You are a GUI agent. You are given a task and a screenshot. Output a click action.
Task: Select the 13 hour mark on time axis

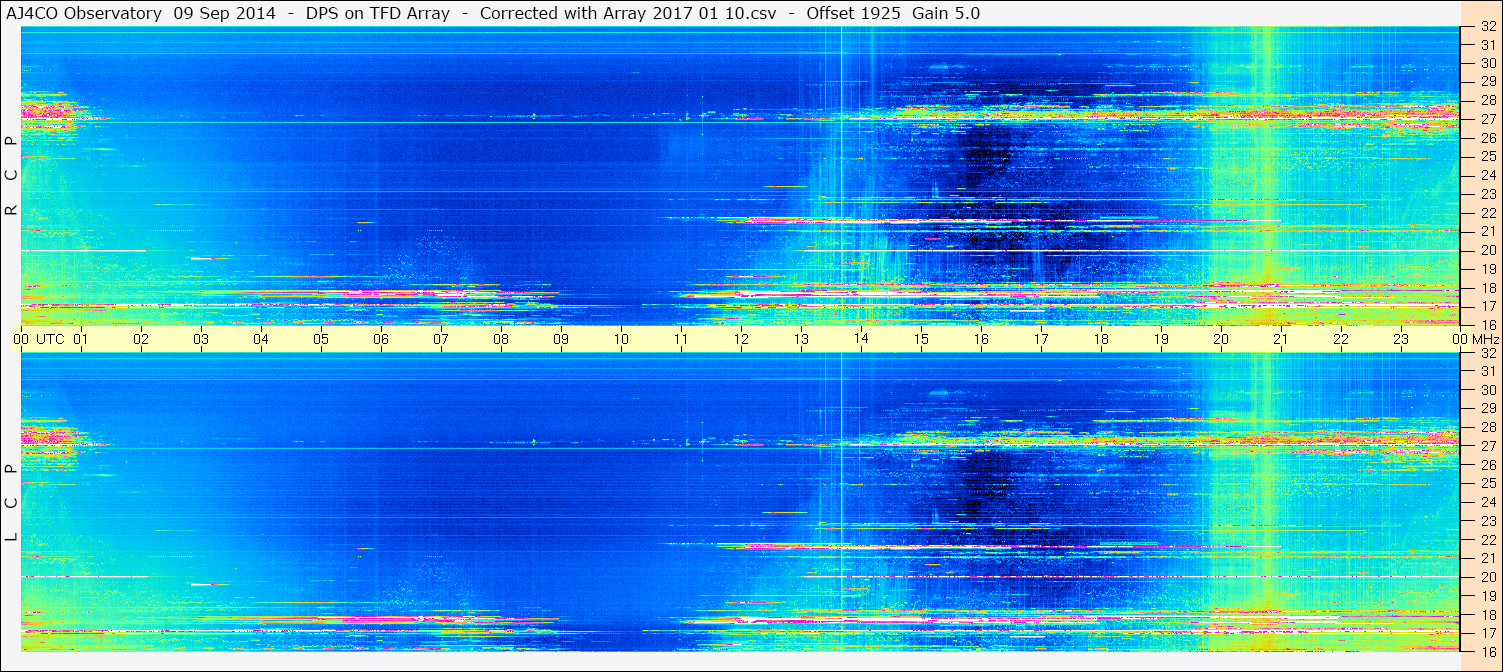click(x=801, y=339)
